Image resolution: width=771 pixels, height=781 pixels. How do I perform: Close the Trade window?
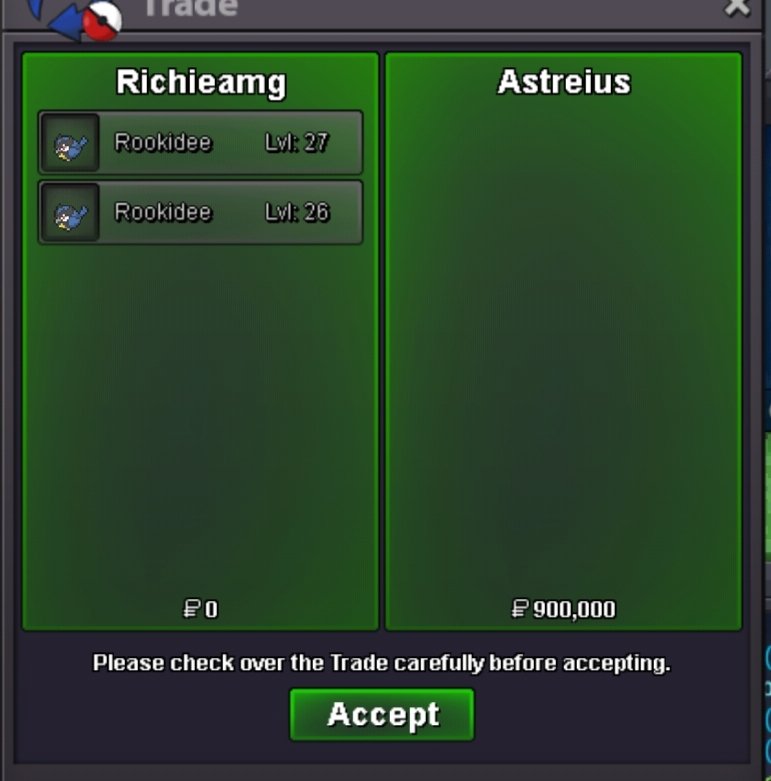point(737,7)
